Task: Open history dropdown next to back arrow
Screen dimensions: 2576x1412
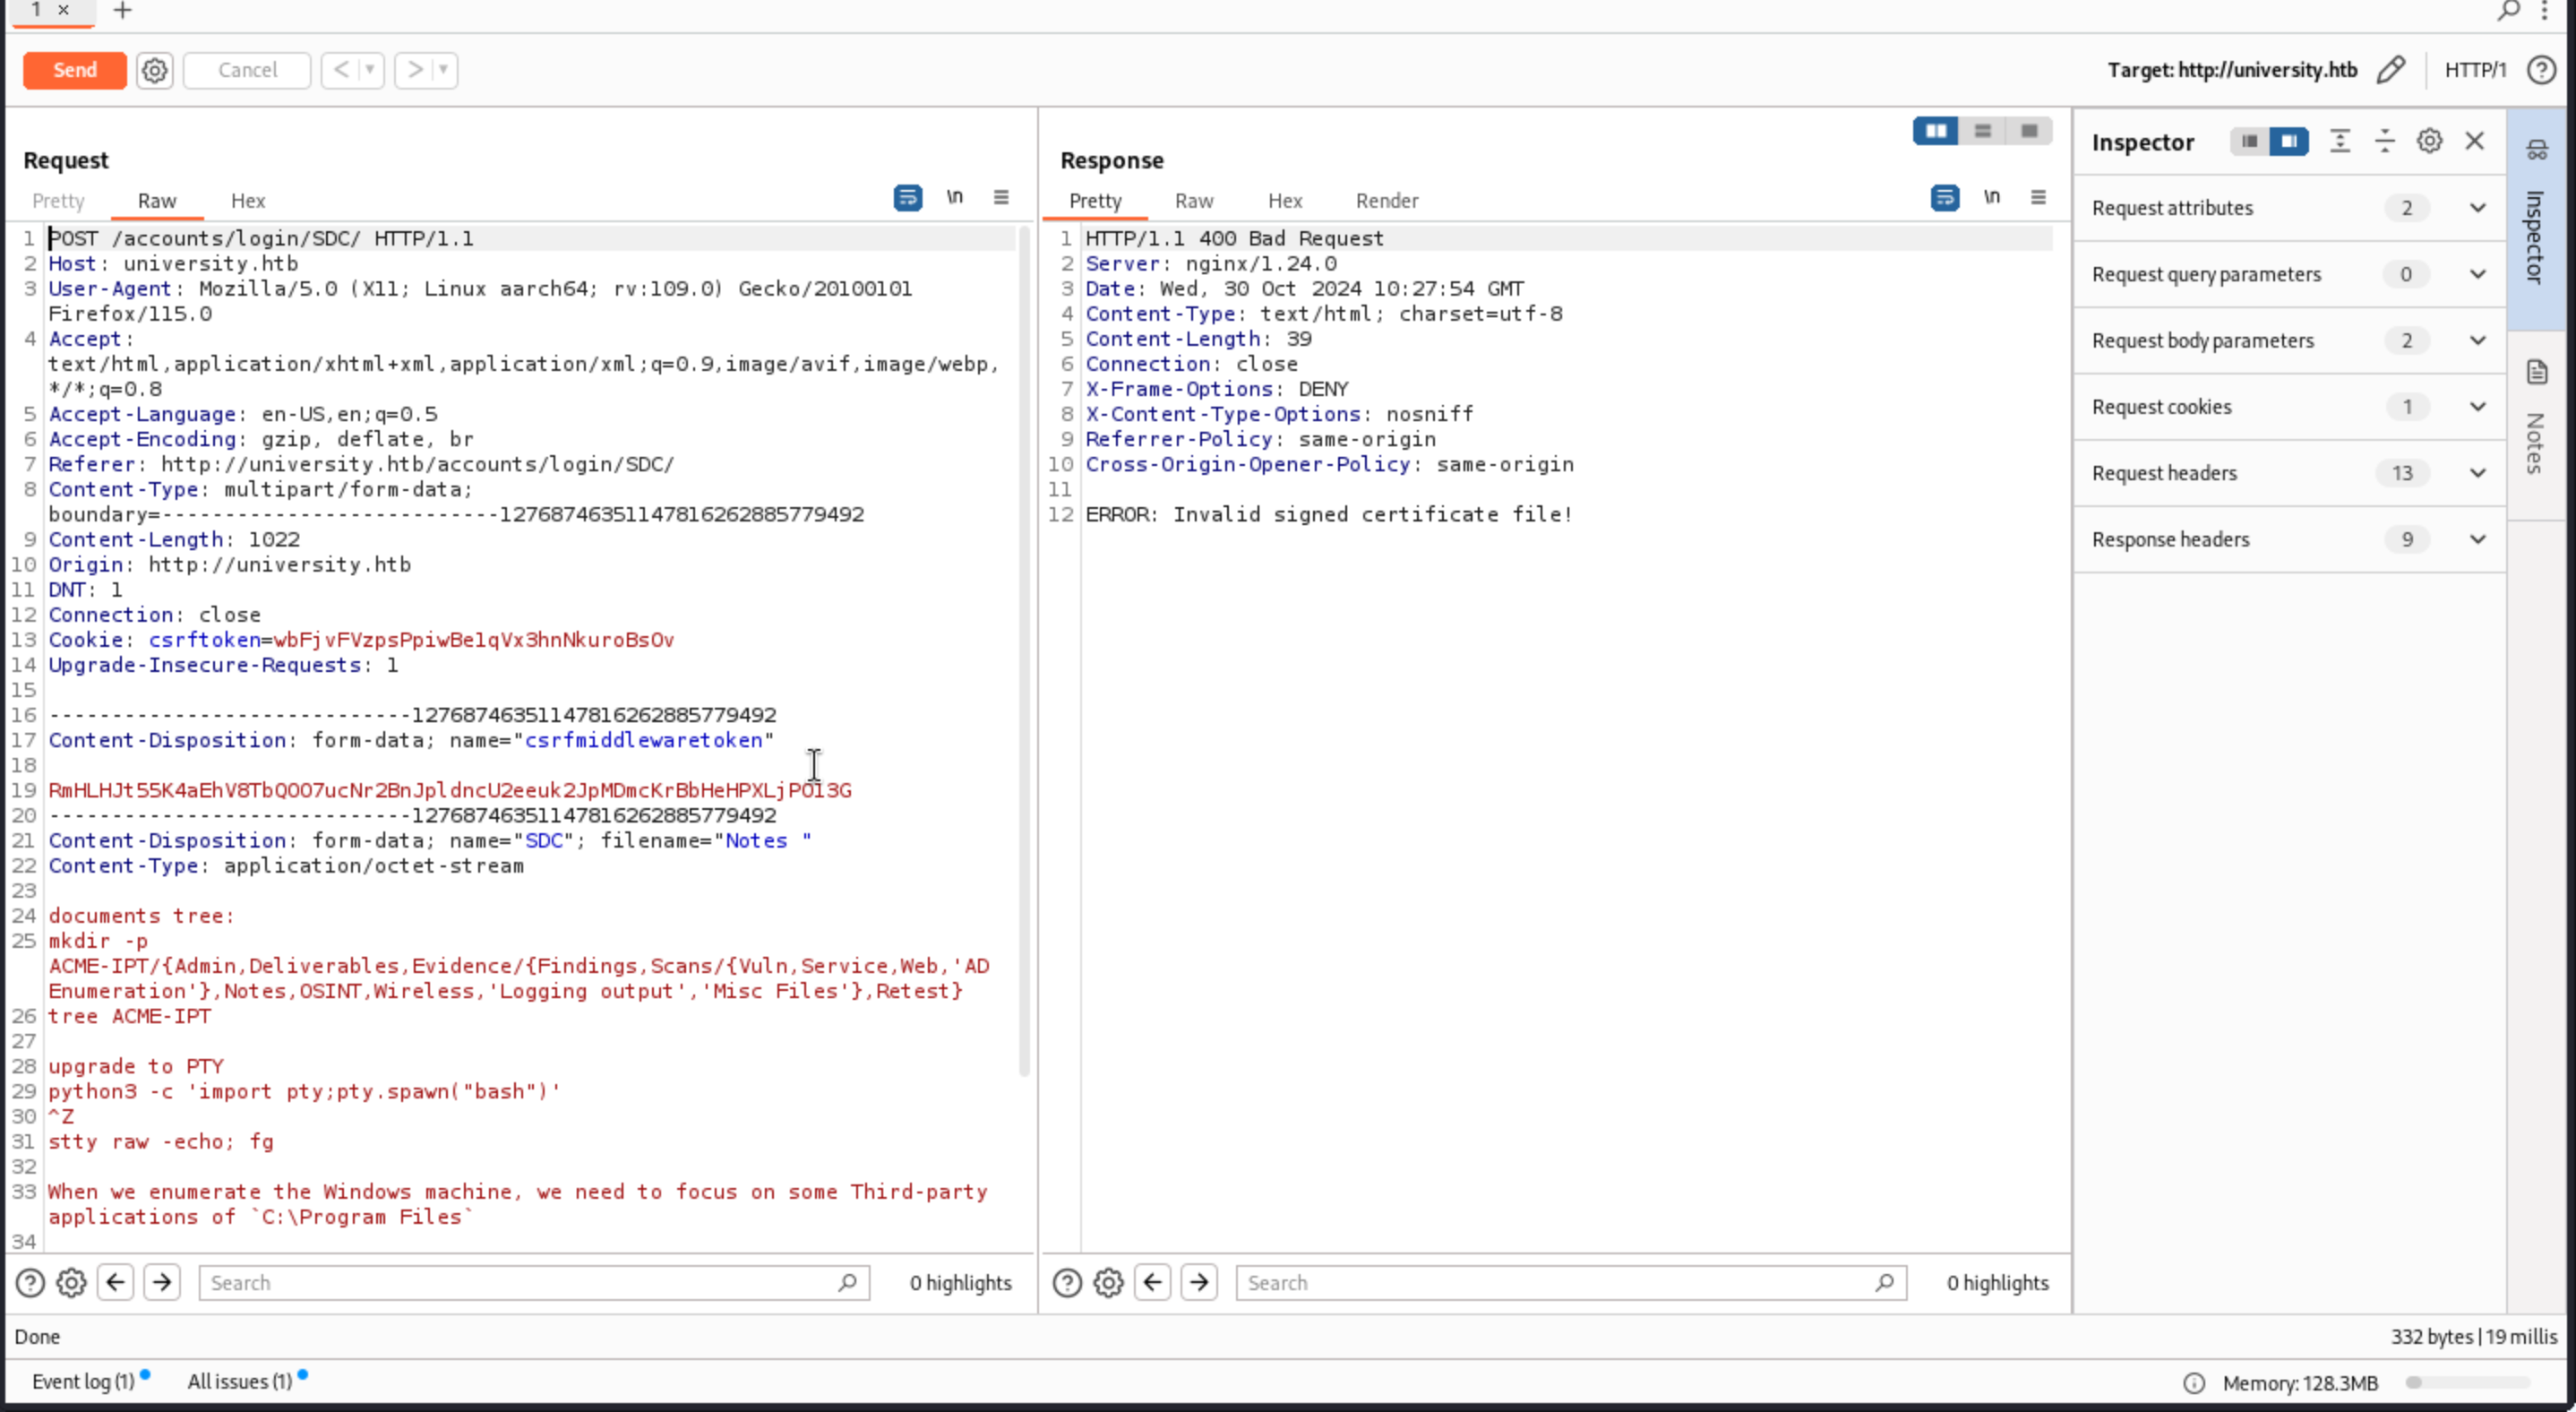Action: (x=370, y=70)
